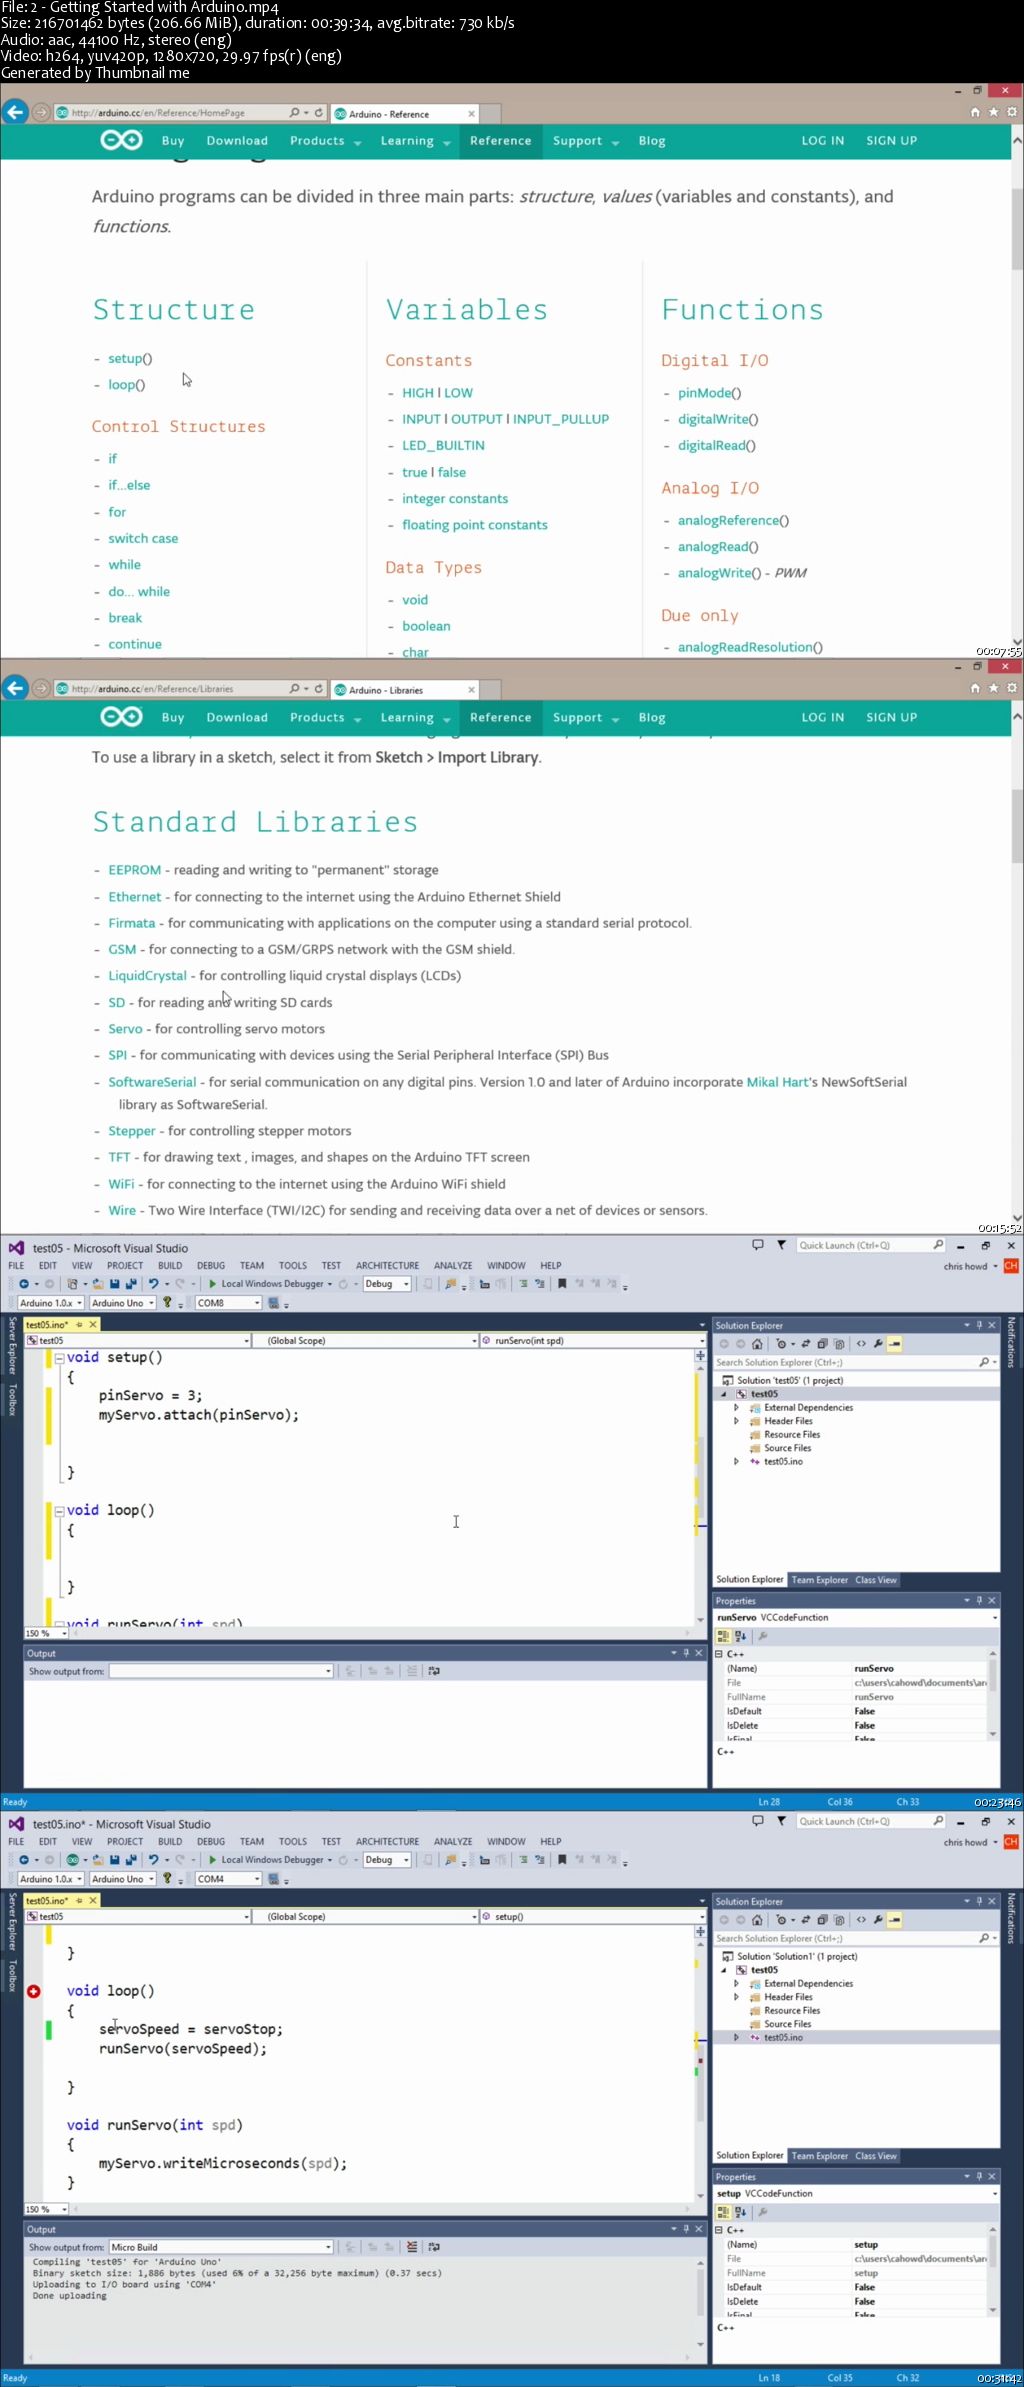Click Arduino infinity logo on Libraries page
The height and width of the screenshot is (2387, 1024).
pos(122,717)
